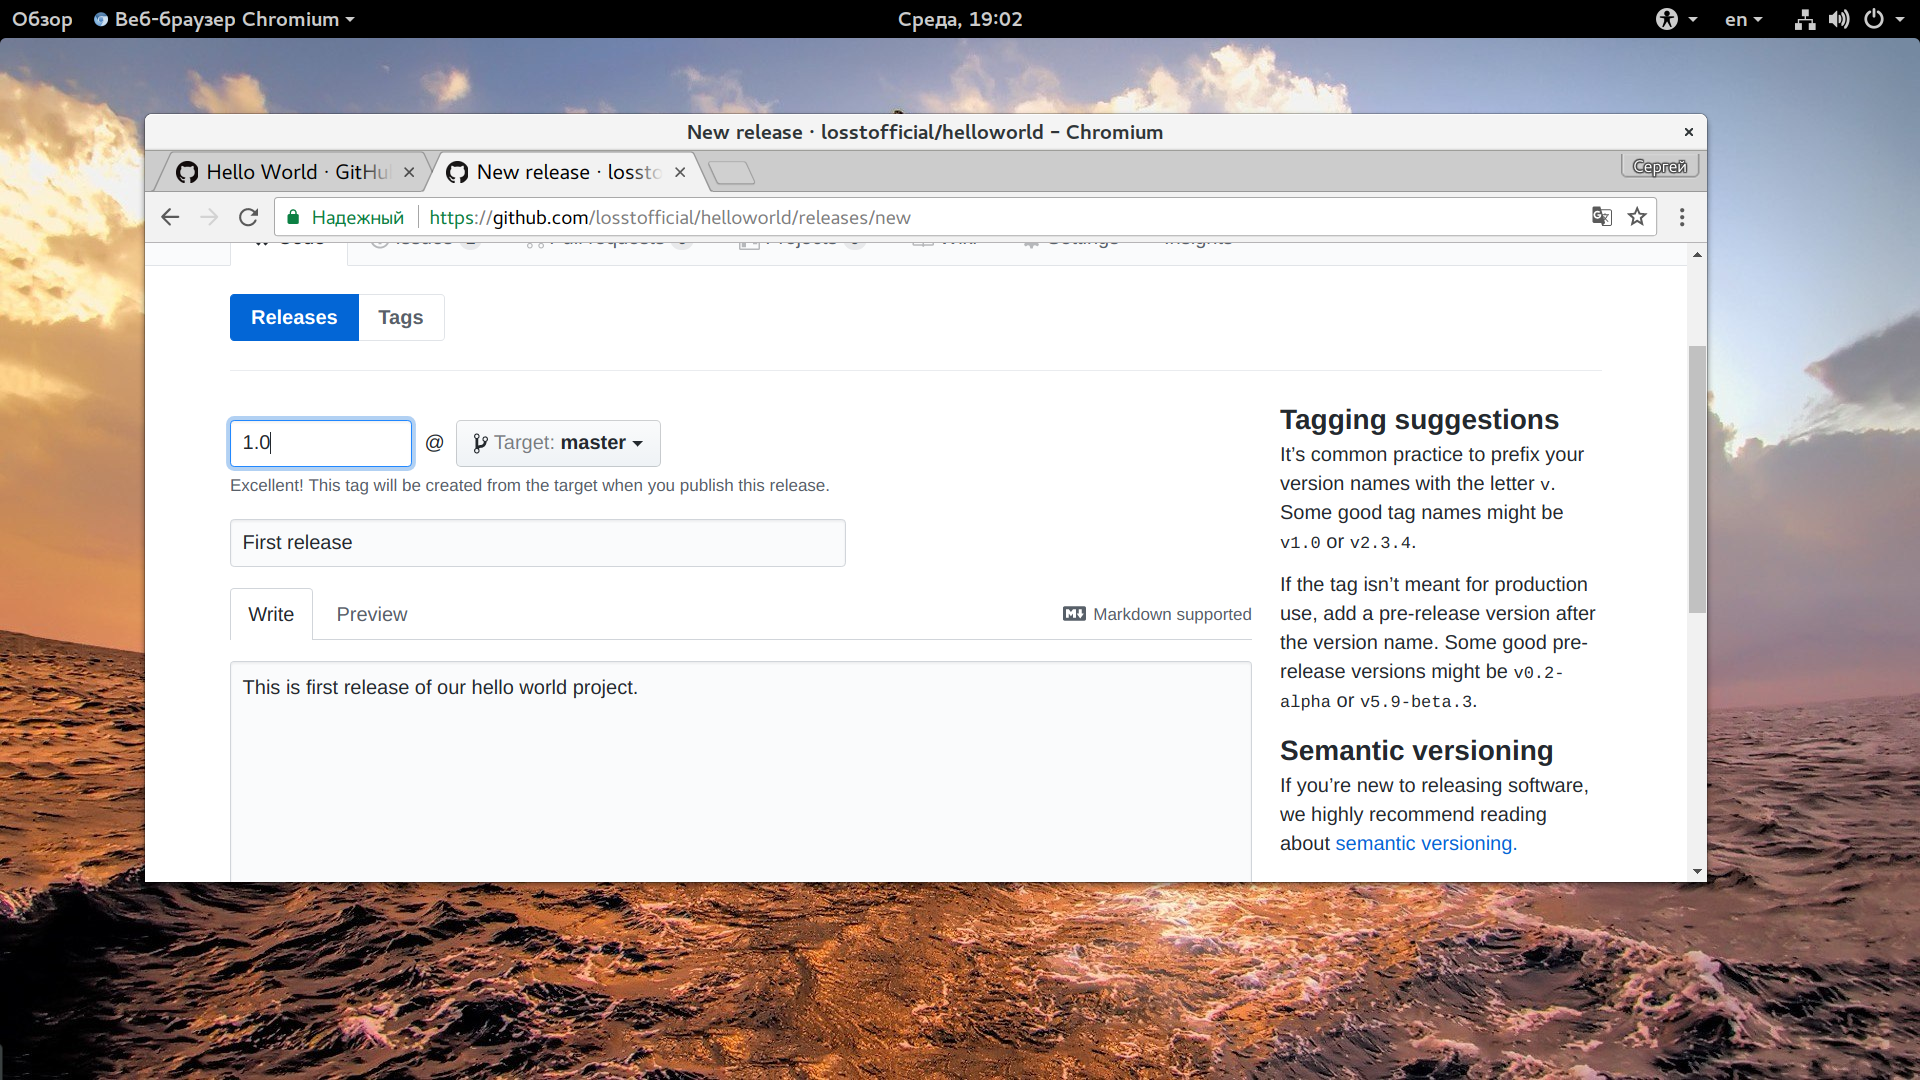1920x1080 pixels.
Task: Expand the Target: master branch dropdown
Action: point(558,443)
